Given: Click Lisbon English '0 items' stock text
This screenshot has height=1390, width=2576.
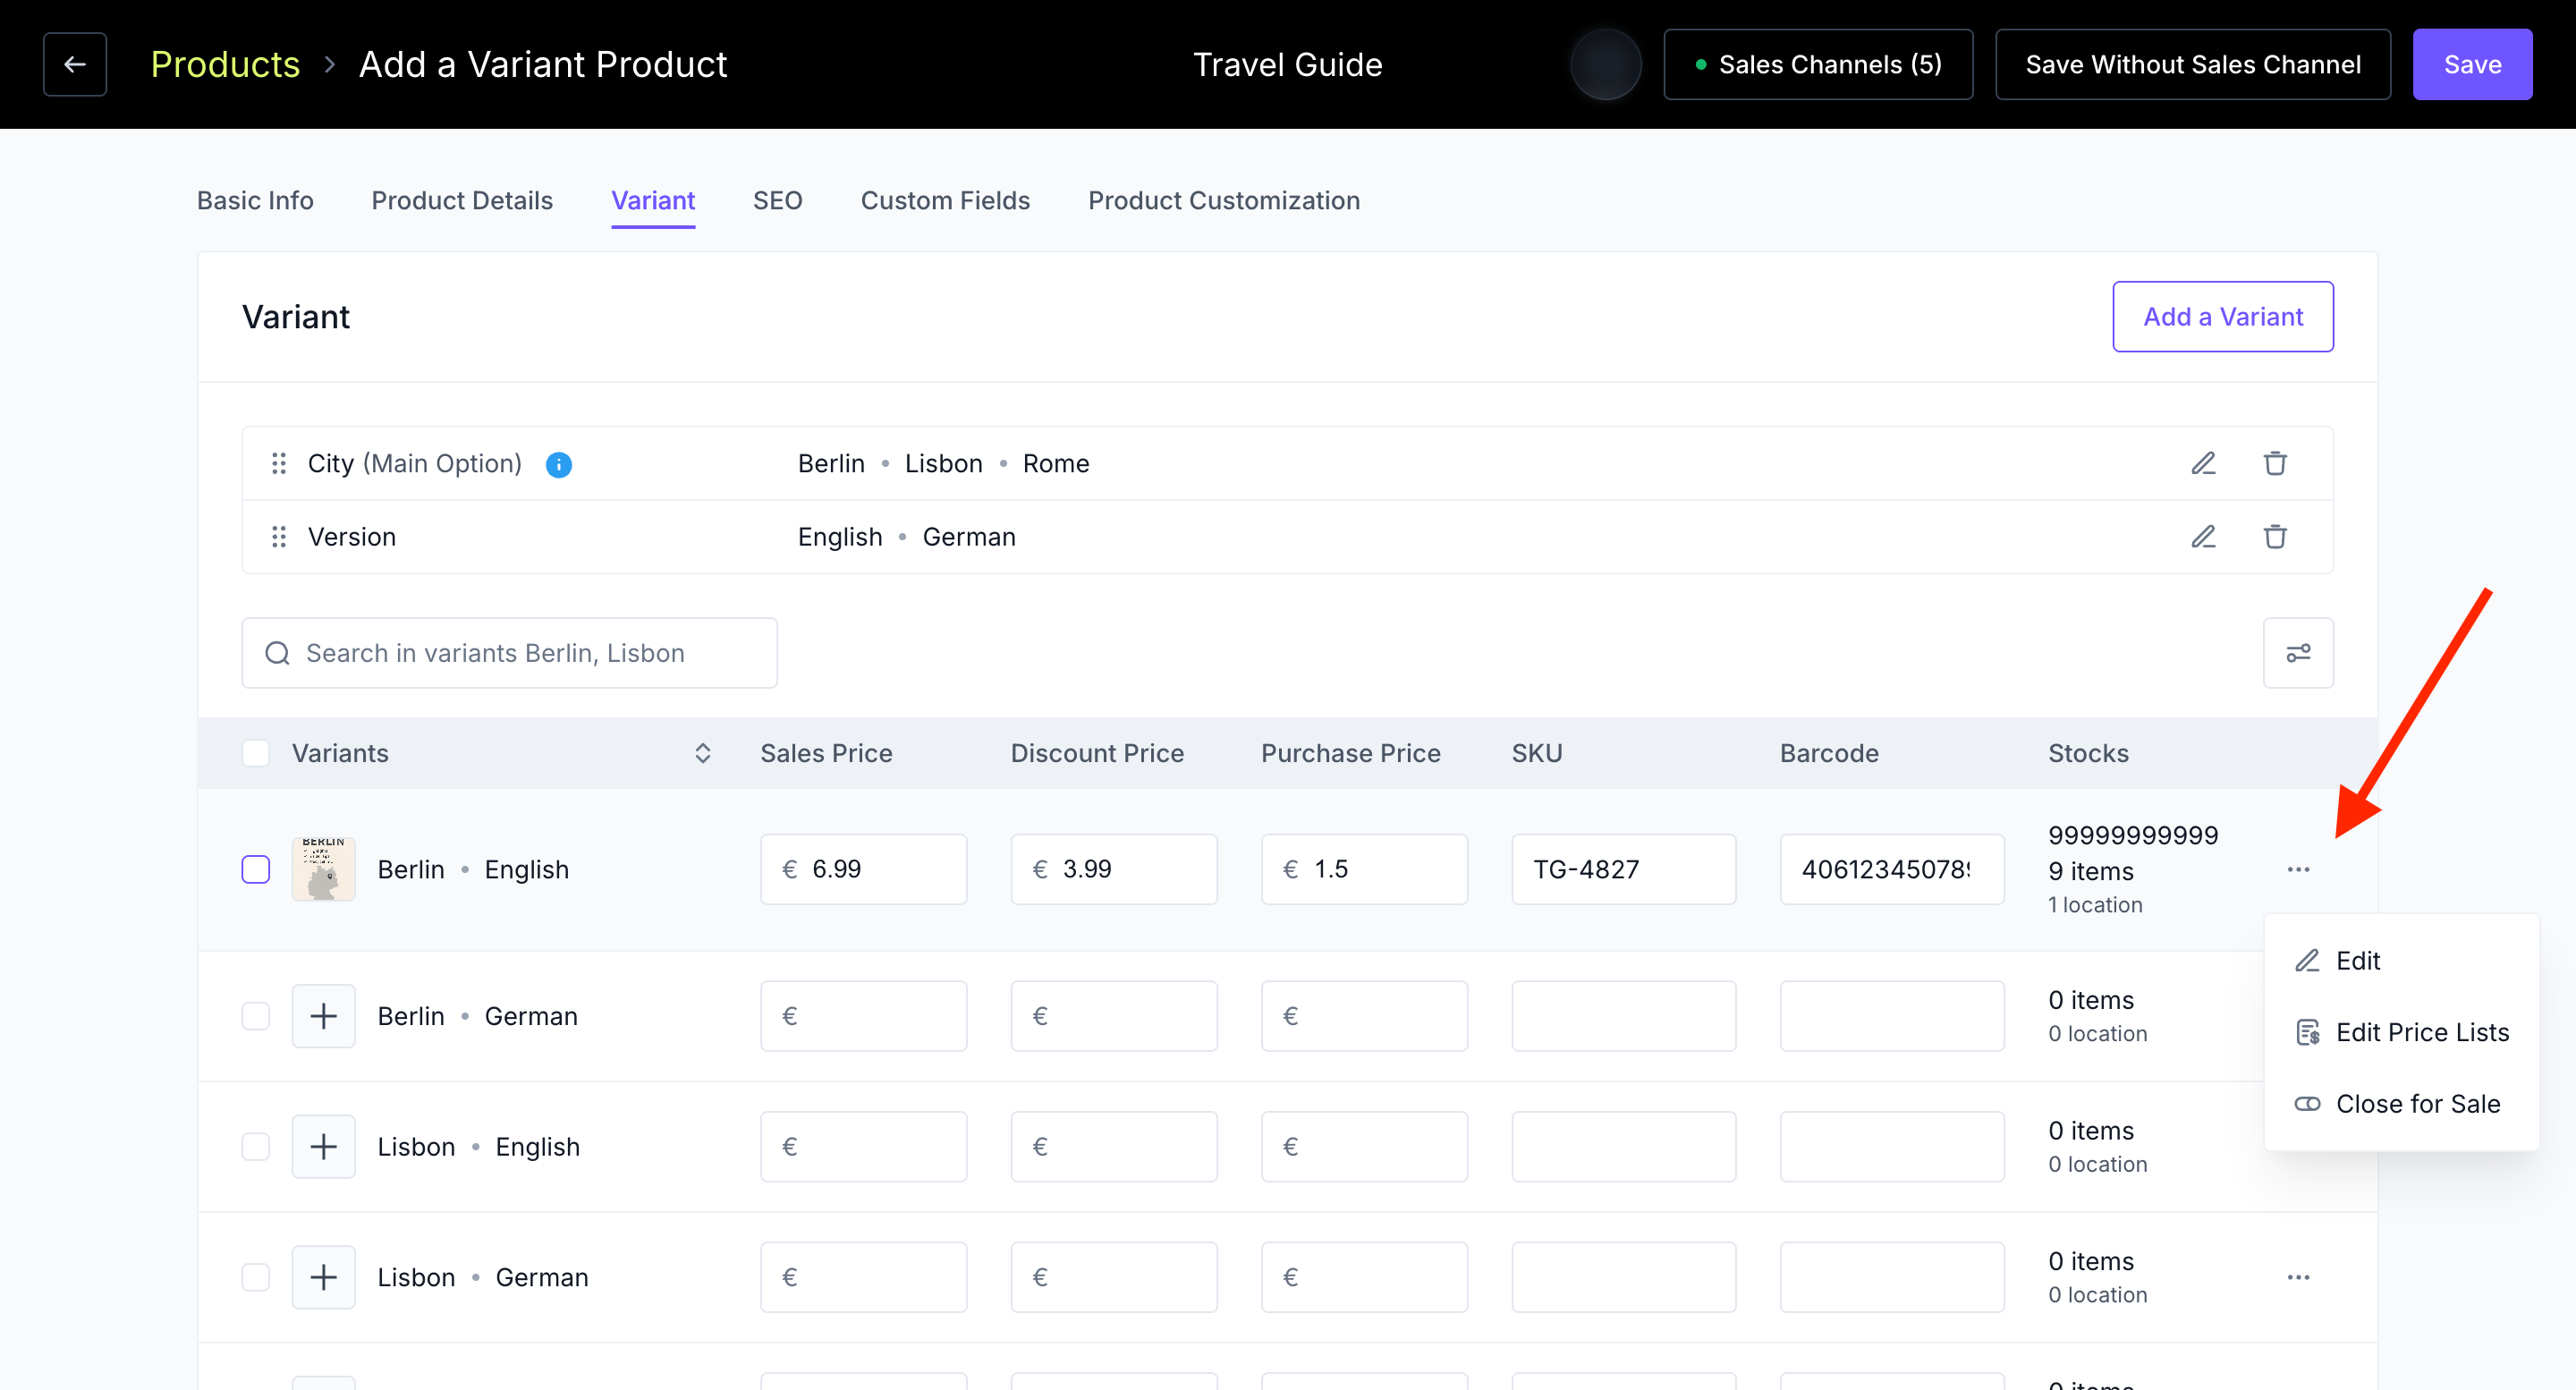Looking at the screenshot, I should [2091, 1131].
